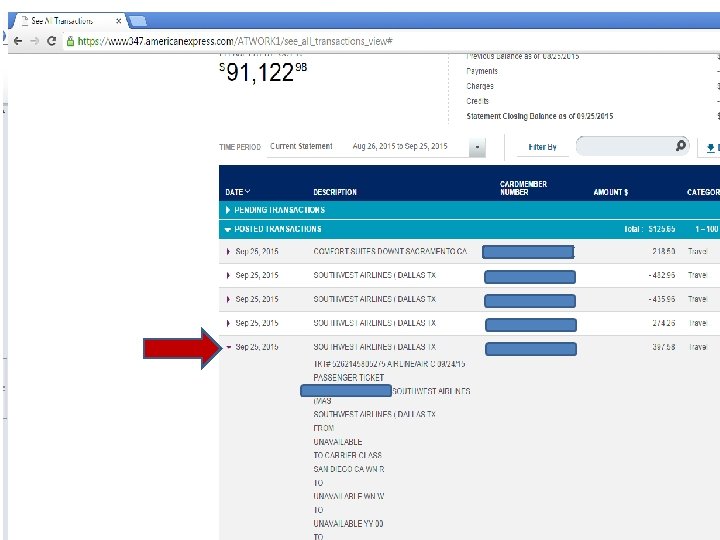Click the download arrow icon
The width and height of the screenshot is (720, 540).
710,147
